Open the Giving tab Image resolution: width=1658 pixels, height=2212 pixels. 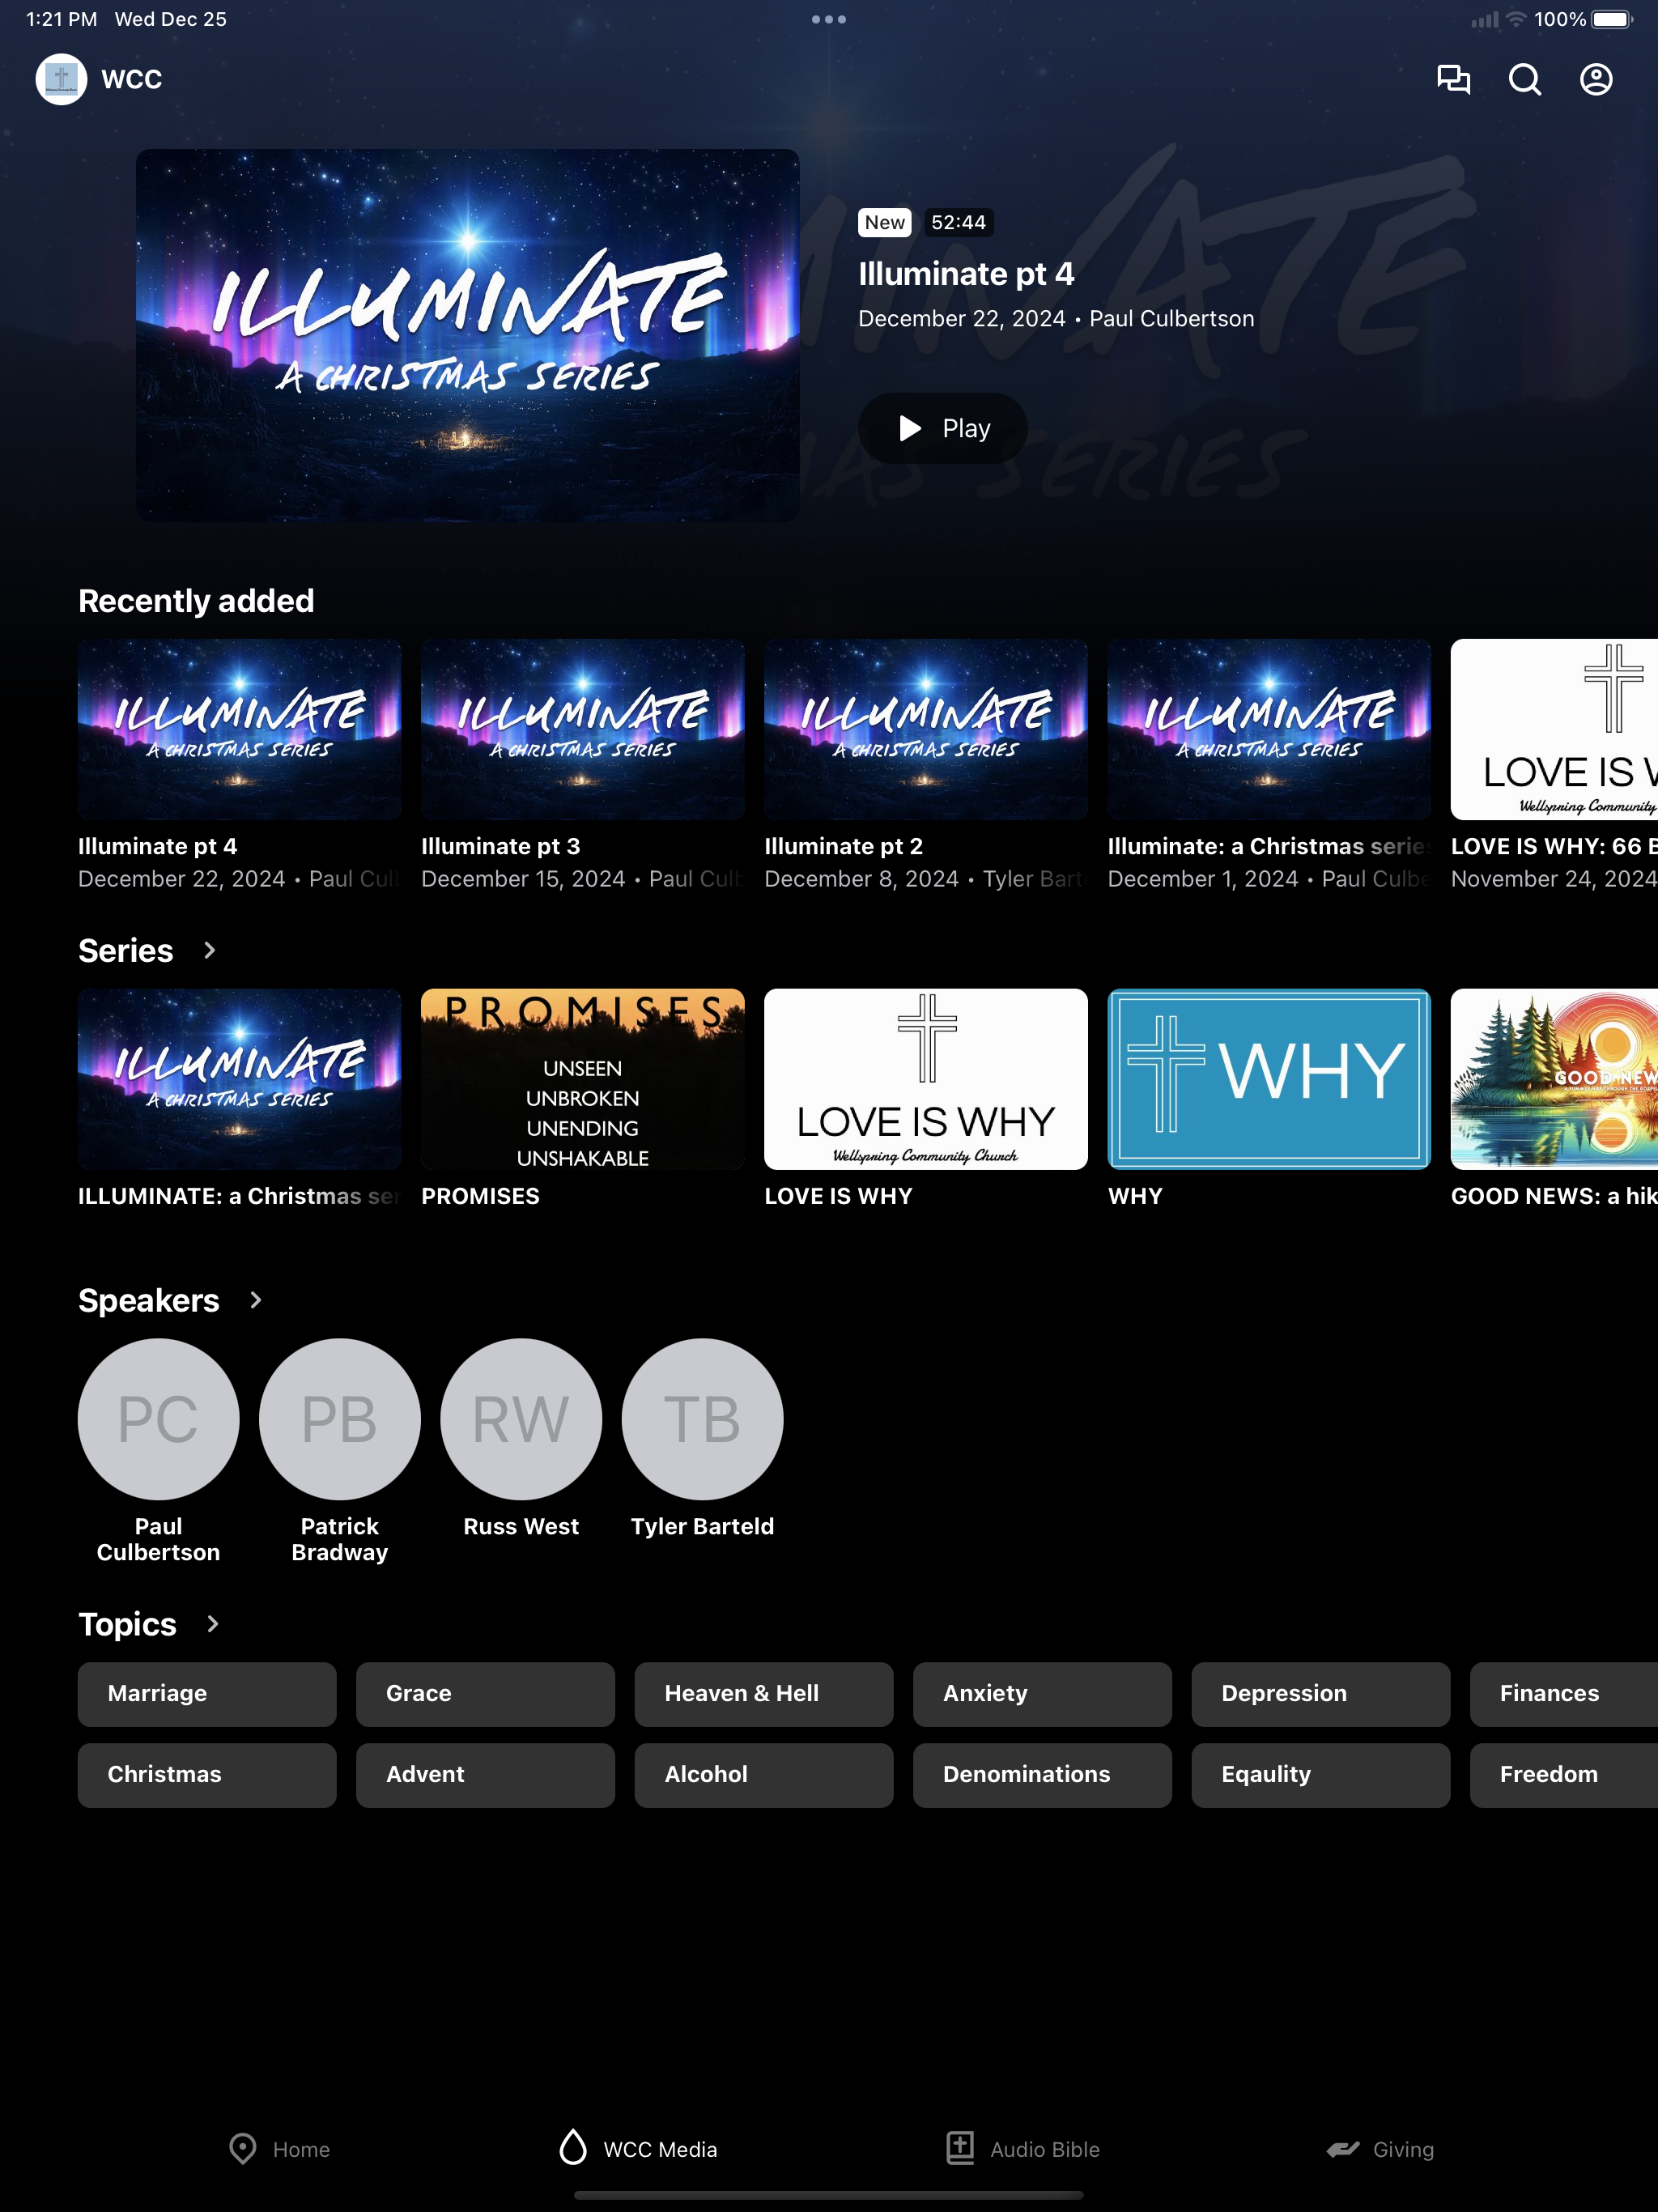[1380, 2149]
